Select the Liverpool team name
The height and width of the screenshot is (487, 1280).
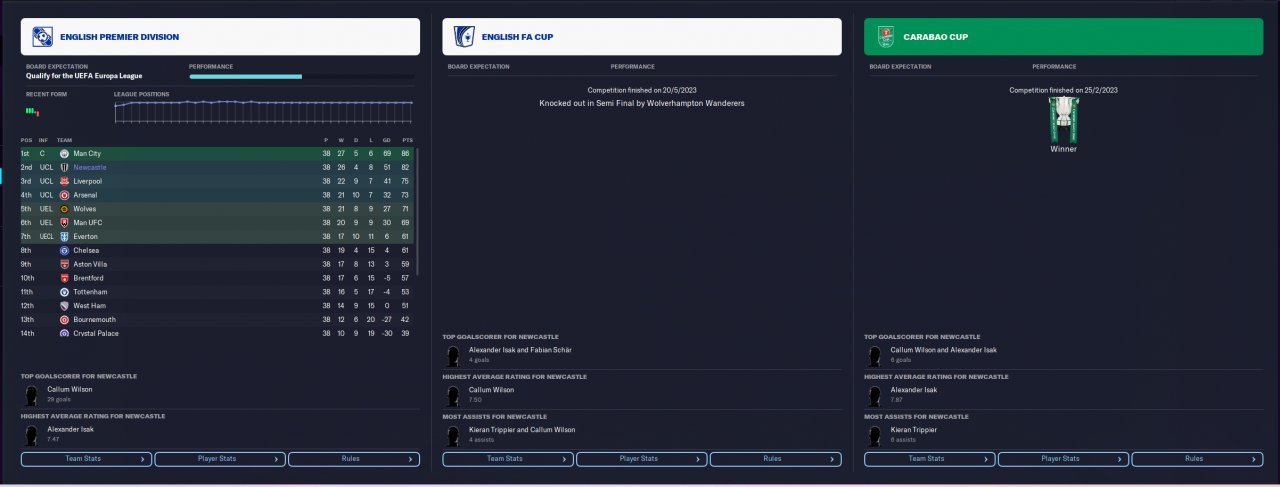tap(88, 182)
